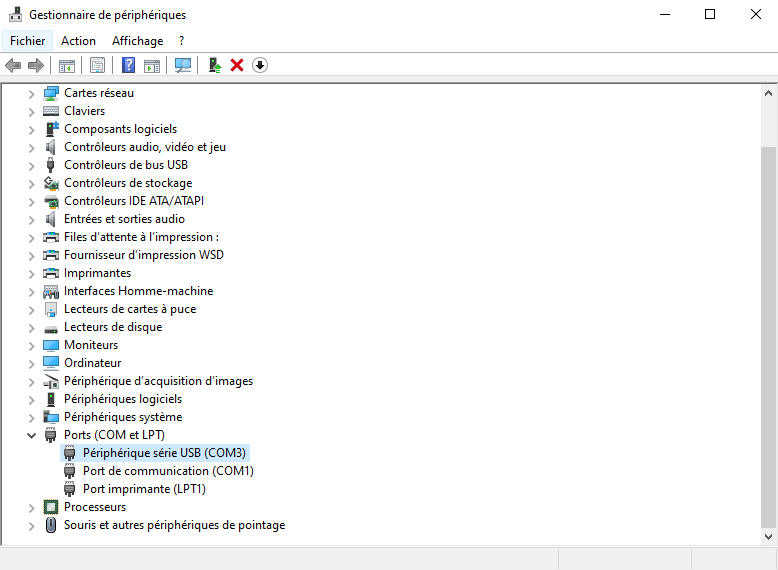
Task: Click the show/hide console tree icon
Action: click(67, 65)
